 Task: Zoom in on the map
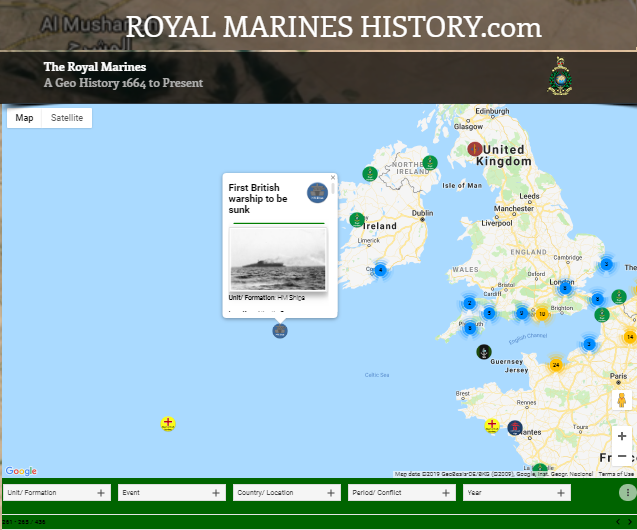(x=622, y=436)
